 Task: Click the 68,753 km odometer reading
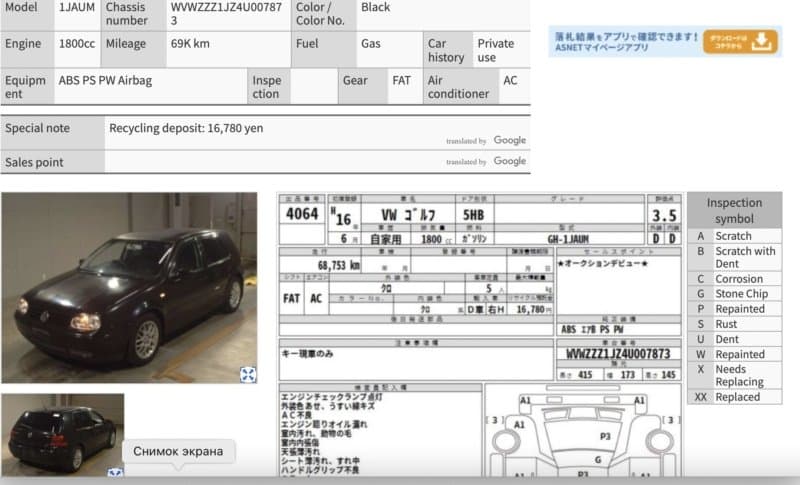click(x=339, y=265)
